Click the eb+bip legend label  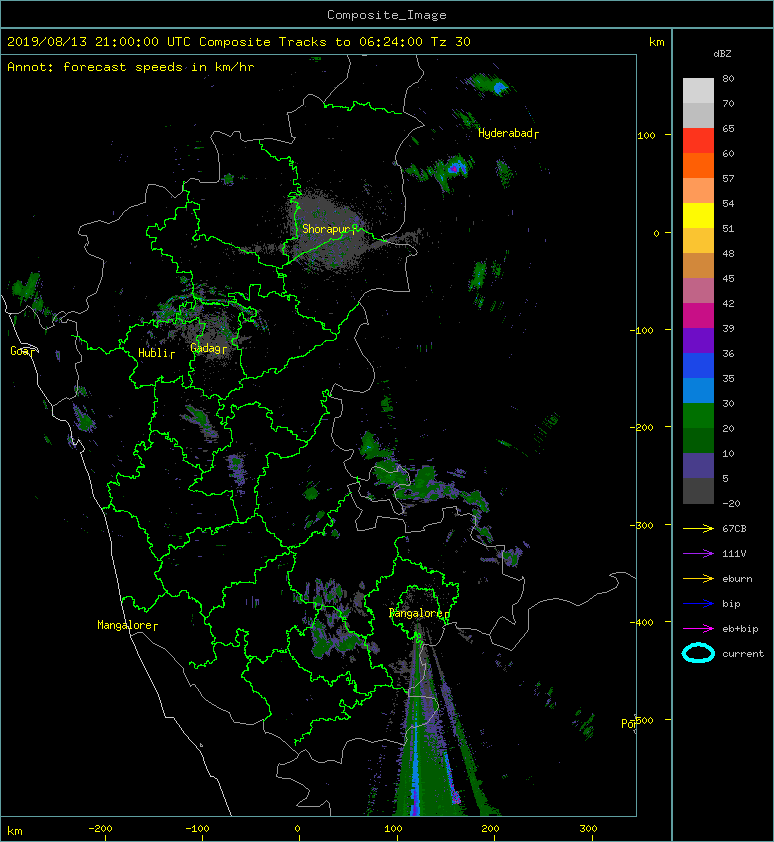pos(740,629)
